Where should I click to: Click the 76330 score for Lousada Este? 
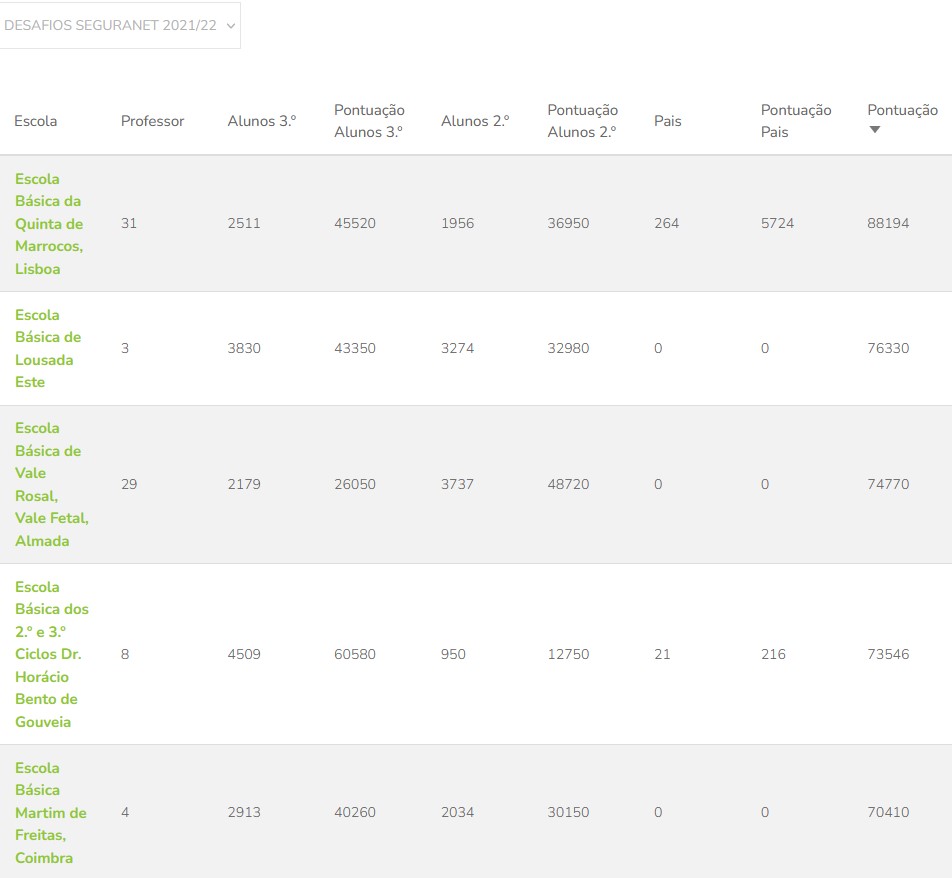888,349
